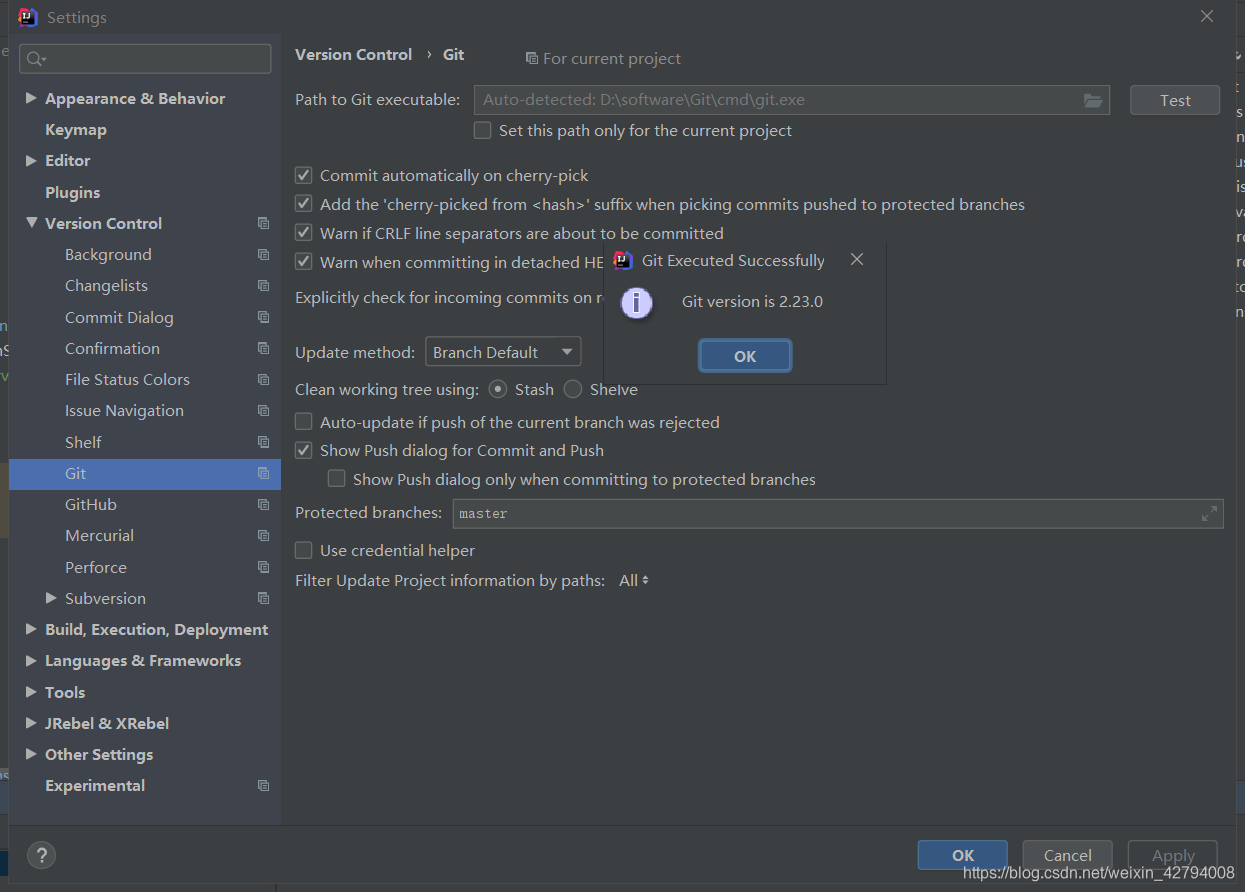Select GitHub under Version Control

(x=91, y=504)
